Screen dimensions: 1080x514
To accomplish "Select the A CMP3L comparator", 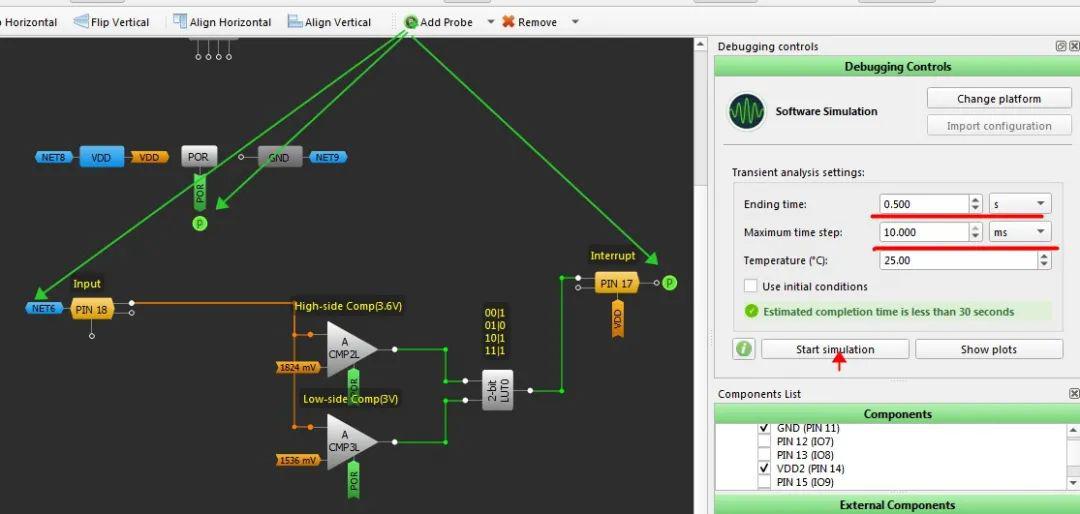I will click(x=349, y=442).
